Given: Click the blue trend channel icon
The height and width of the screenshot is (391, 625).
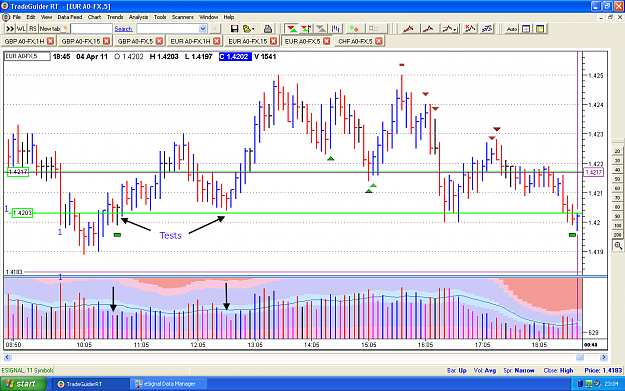Looking at the screenshot, I should click(x=487, y=29).
